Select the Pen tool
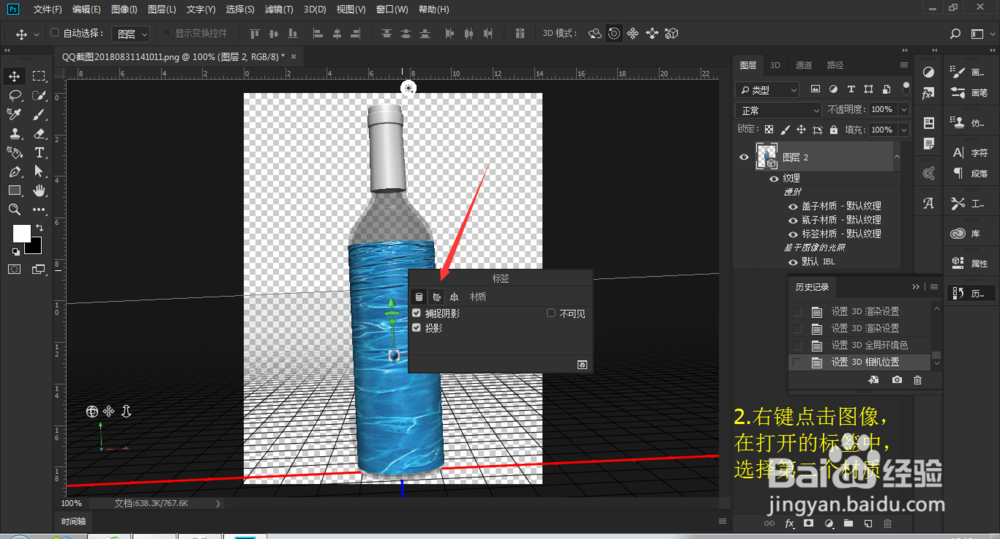 14,172
